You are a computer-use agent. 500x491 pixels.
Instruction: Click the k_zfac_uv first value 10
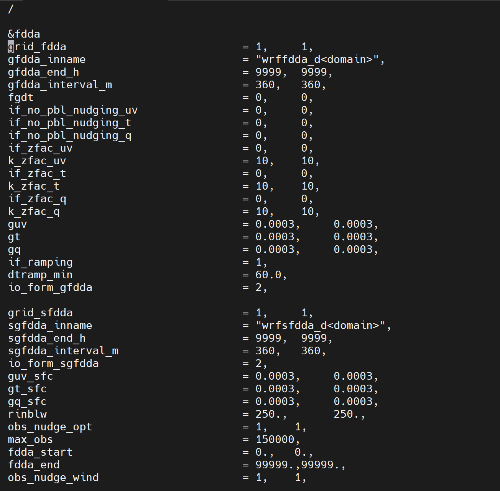point(262,161)
